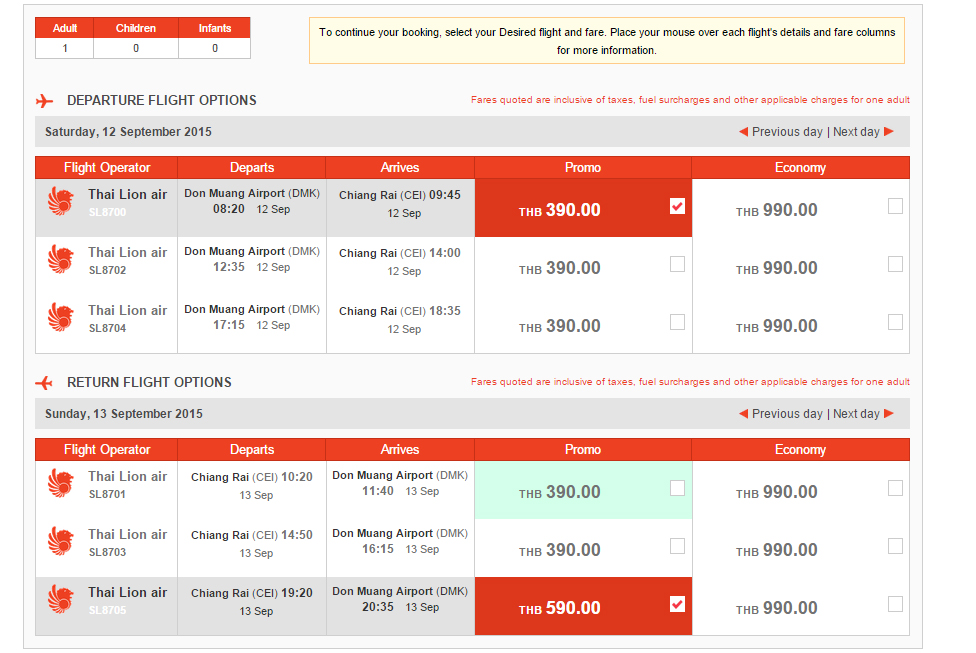Click the Children passenger count cell
Screen dimensions: 976x653
[136, 48]
